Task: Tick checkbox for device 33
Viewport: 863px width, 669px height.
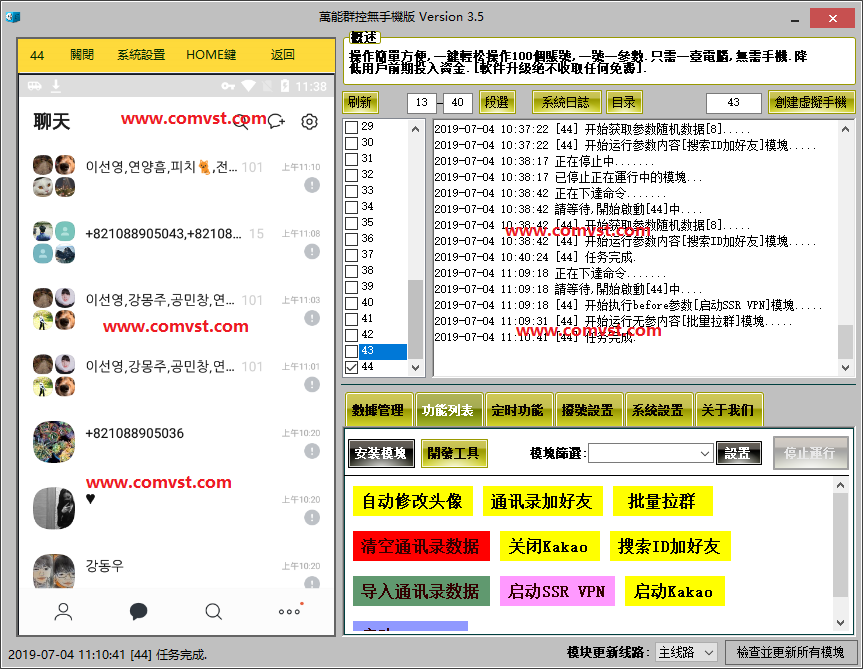Action: 351,191
